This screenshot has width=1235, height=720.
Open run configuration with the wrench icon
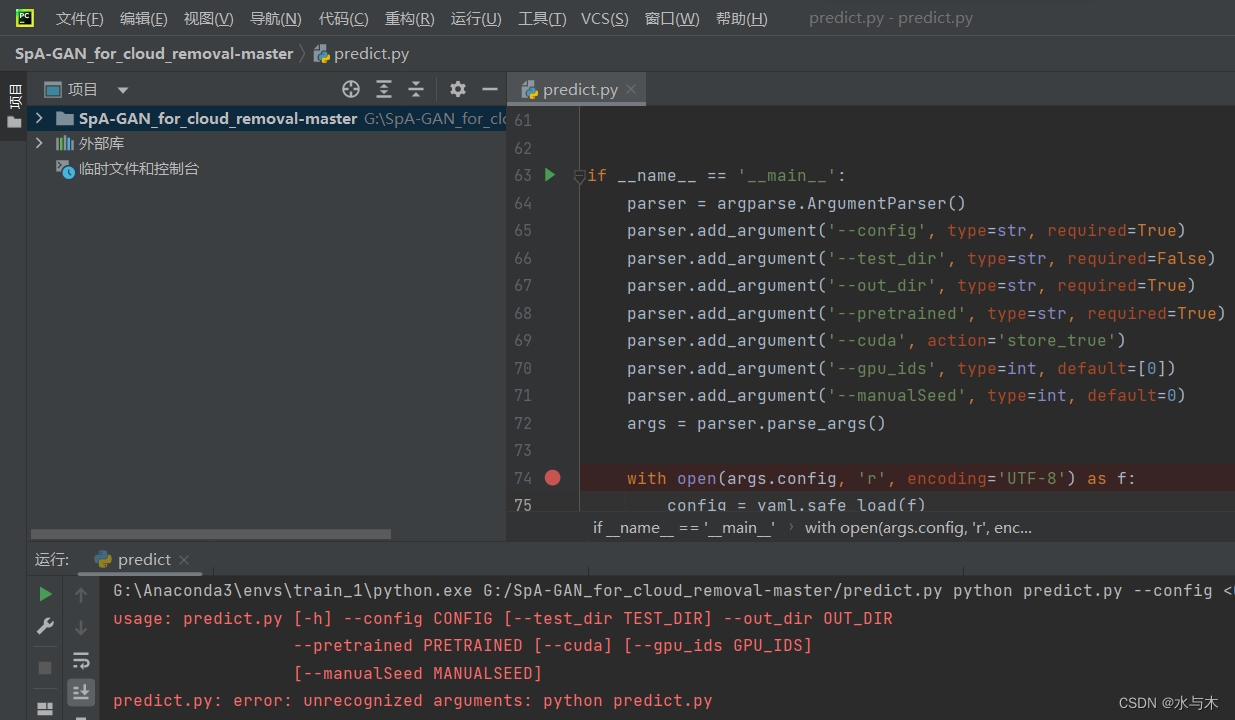click(x=44, y=626)
